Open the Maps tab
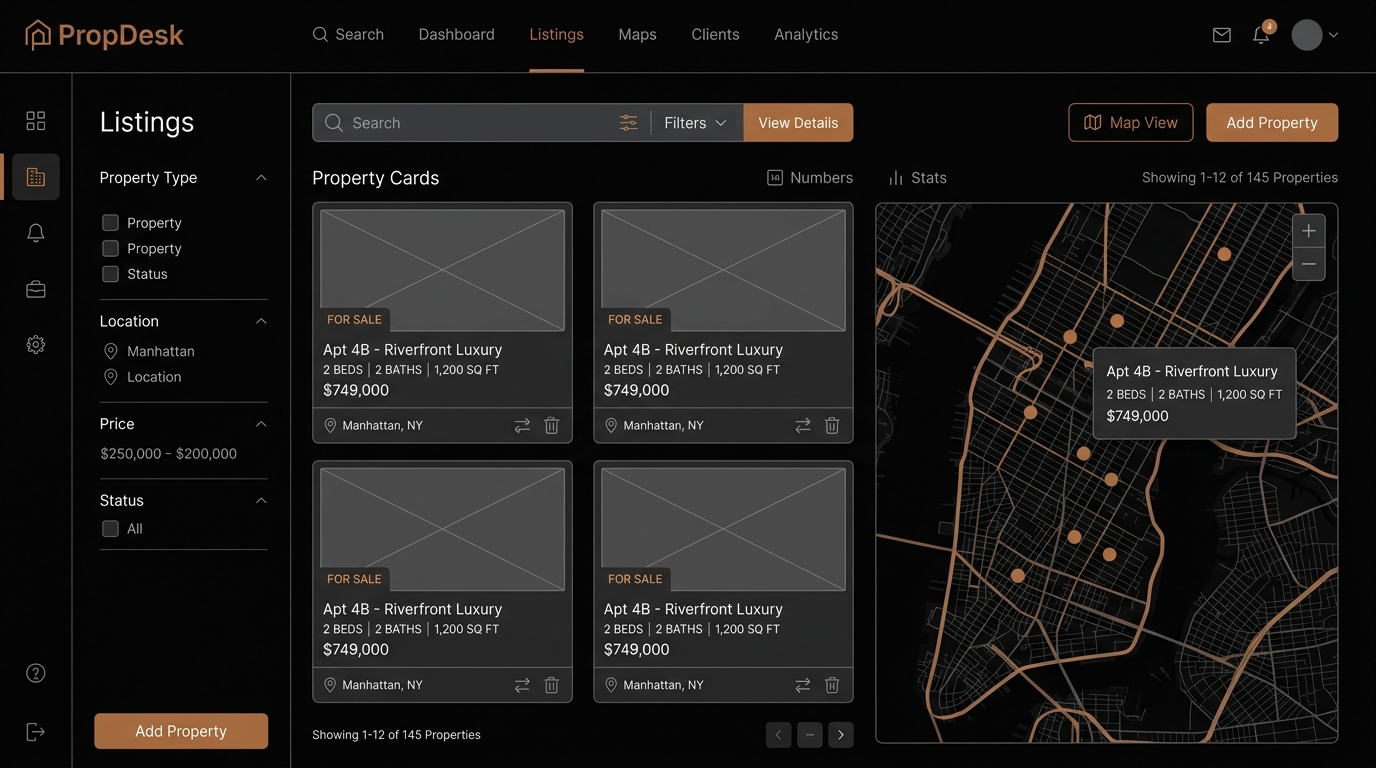This screenshot has width=1376, height=768. 638,35
